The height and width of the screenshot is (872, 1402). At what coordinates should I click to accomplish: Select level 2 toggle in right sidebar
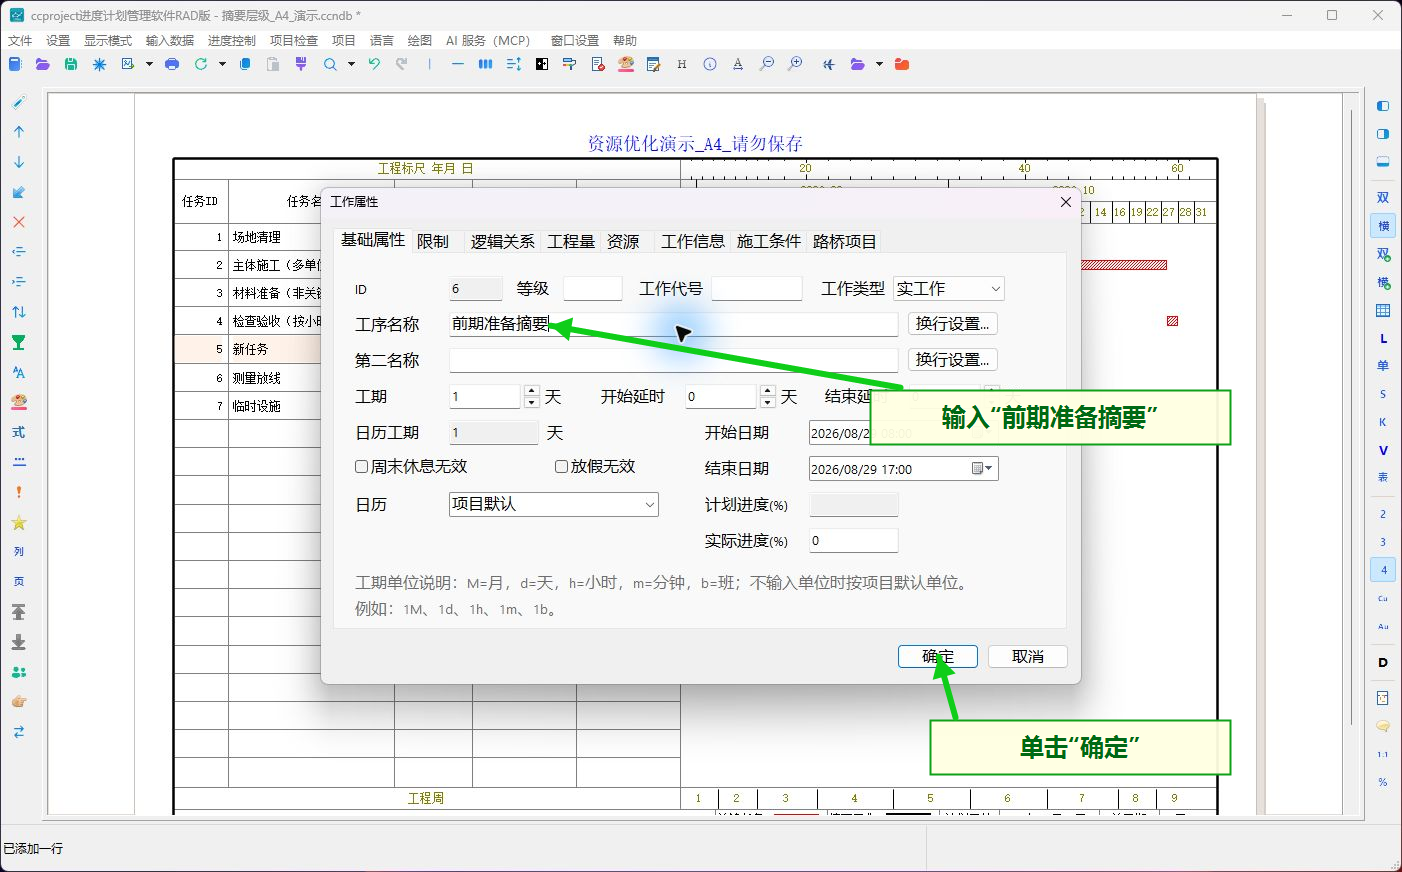point(1383,514)
